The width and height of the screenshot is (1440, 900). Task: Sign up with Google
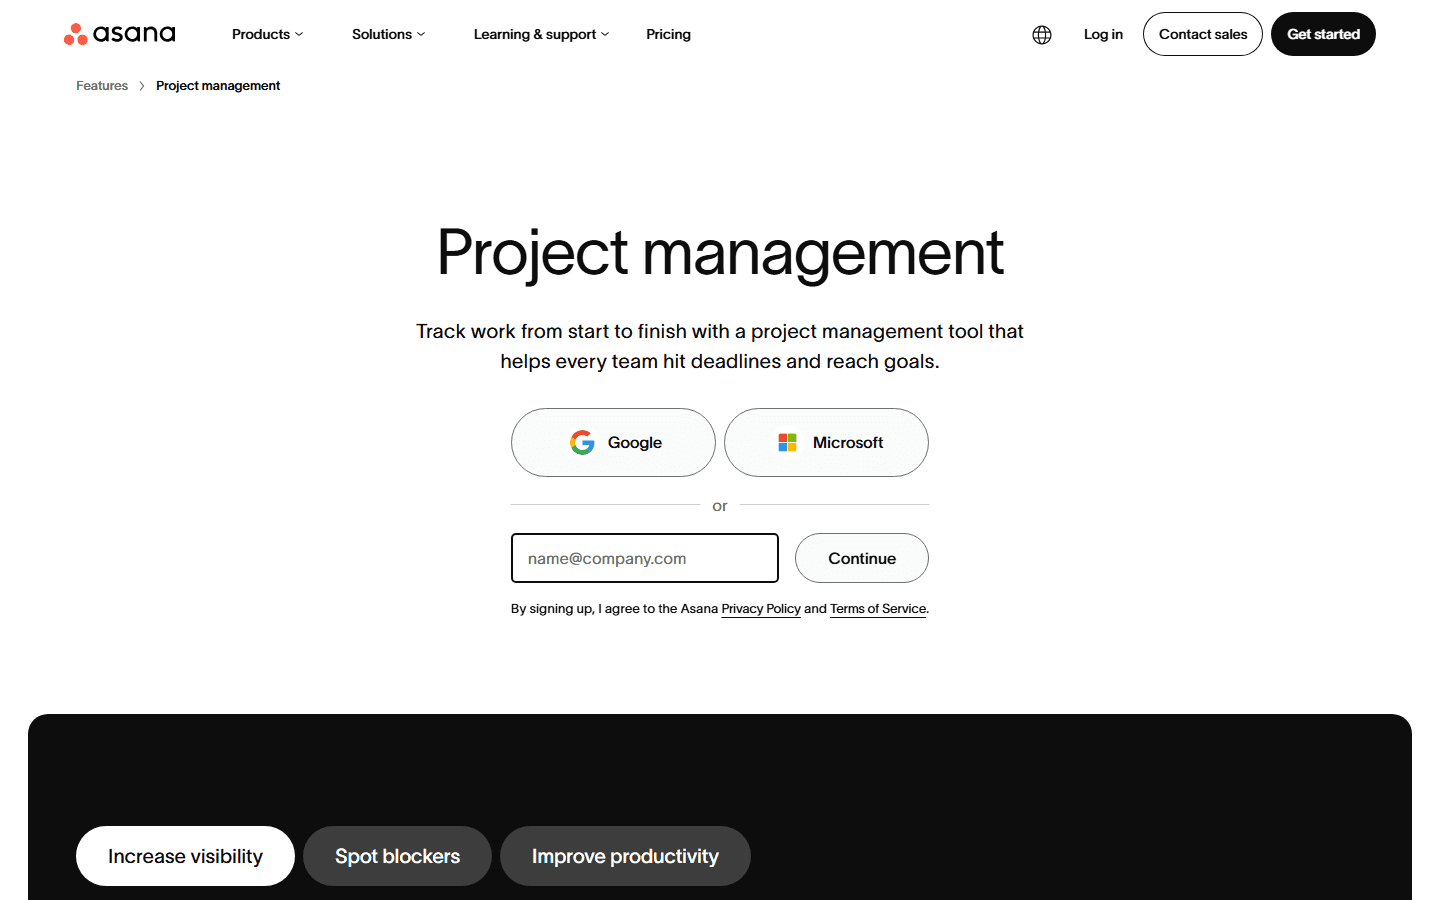click(x=613, y=442)
